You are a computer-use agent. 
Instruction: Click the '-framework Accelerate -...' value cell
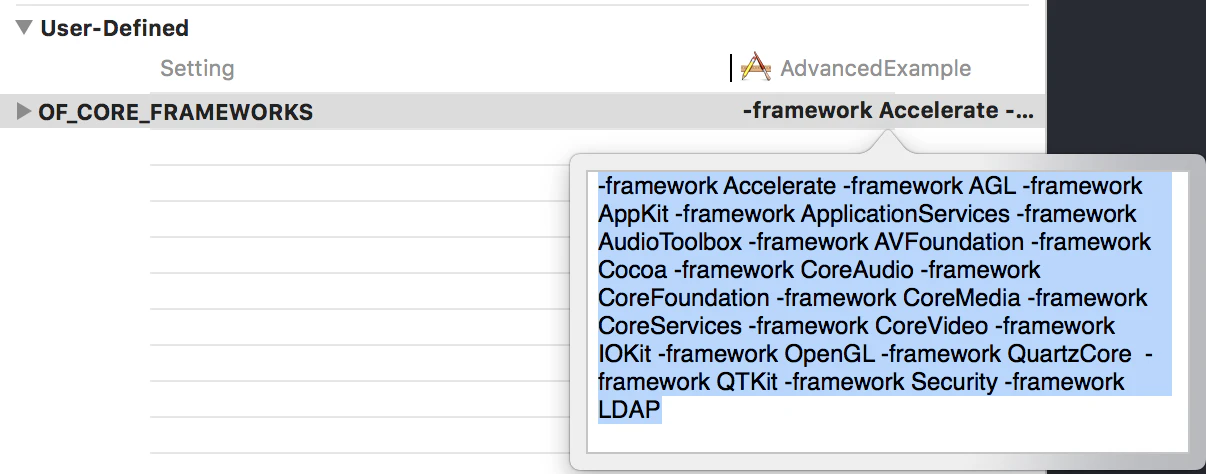click(x=888, y=111)
